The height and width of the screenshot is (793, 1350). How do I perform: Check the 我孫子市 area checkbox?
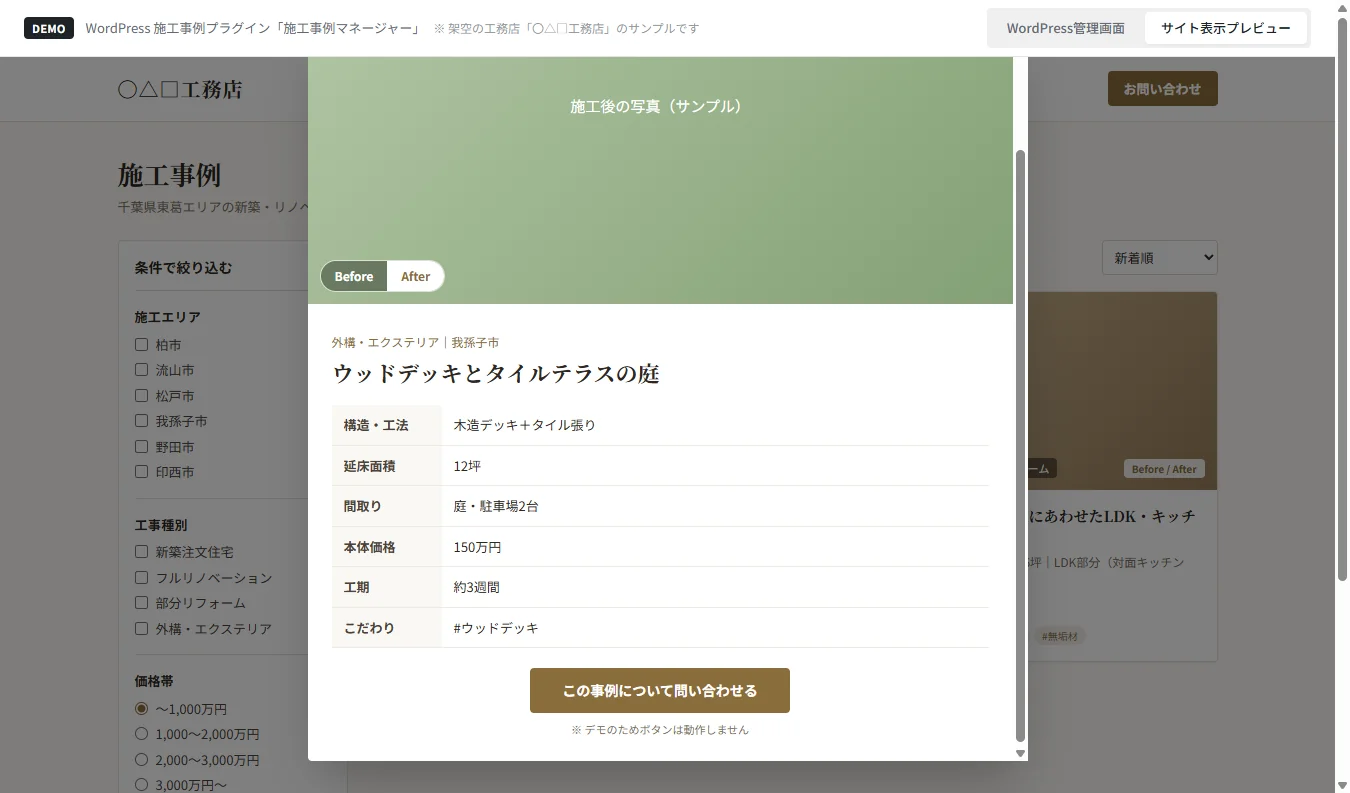click(141, 421)
